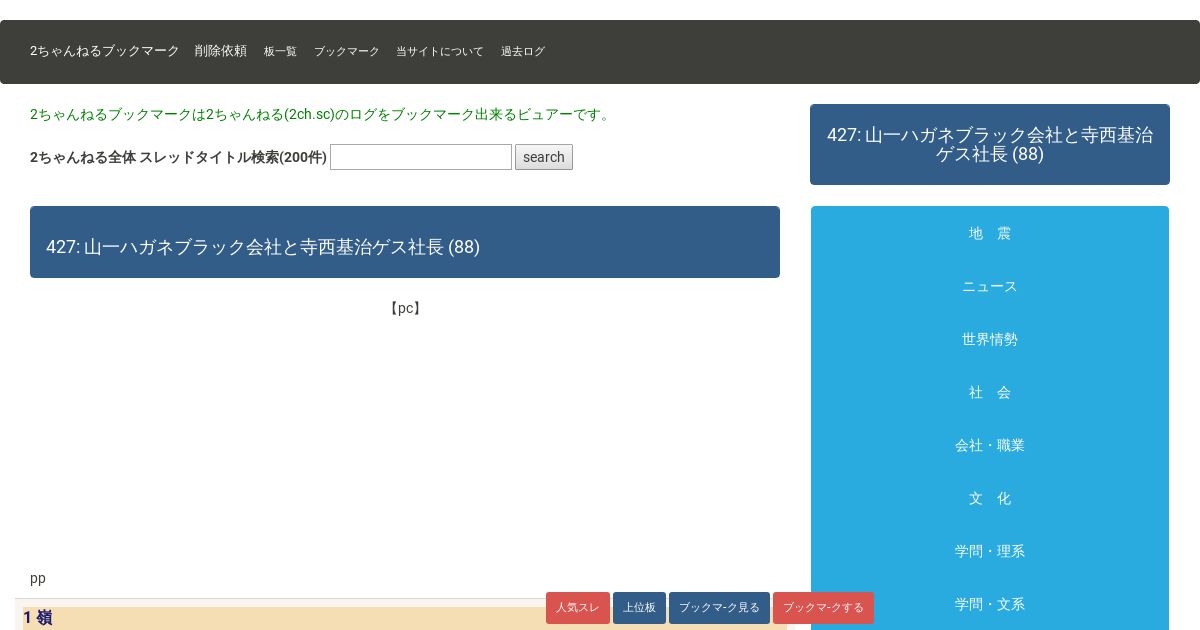
Task: Select 会社・職業 category in sidebar
Action: (990, 445)
